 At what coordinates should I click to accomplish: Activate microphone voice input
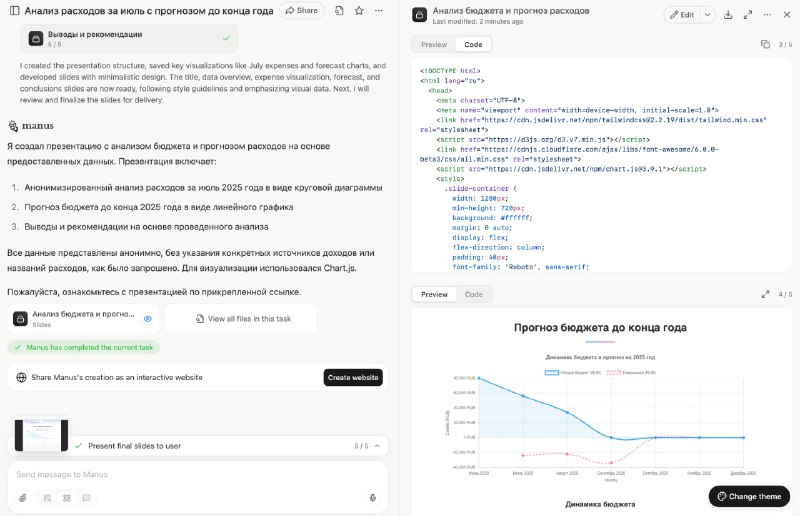click(373, 497)
